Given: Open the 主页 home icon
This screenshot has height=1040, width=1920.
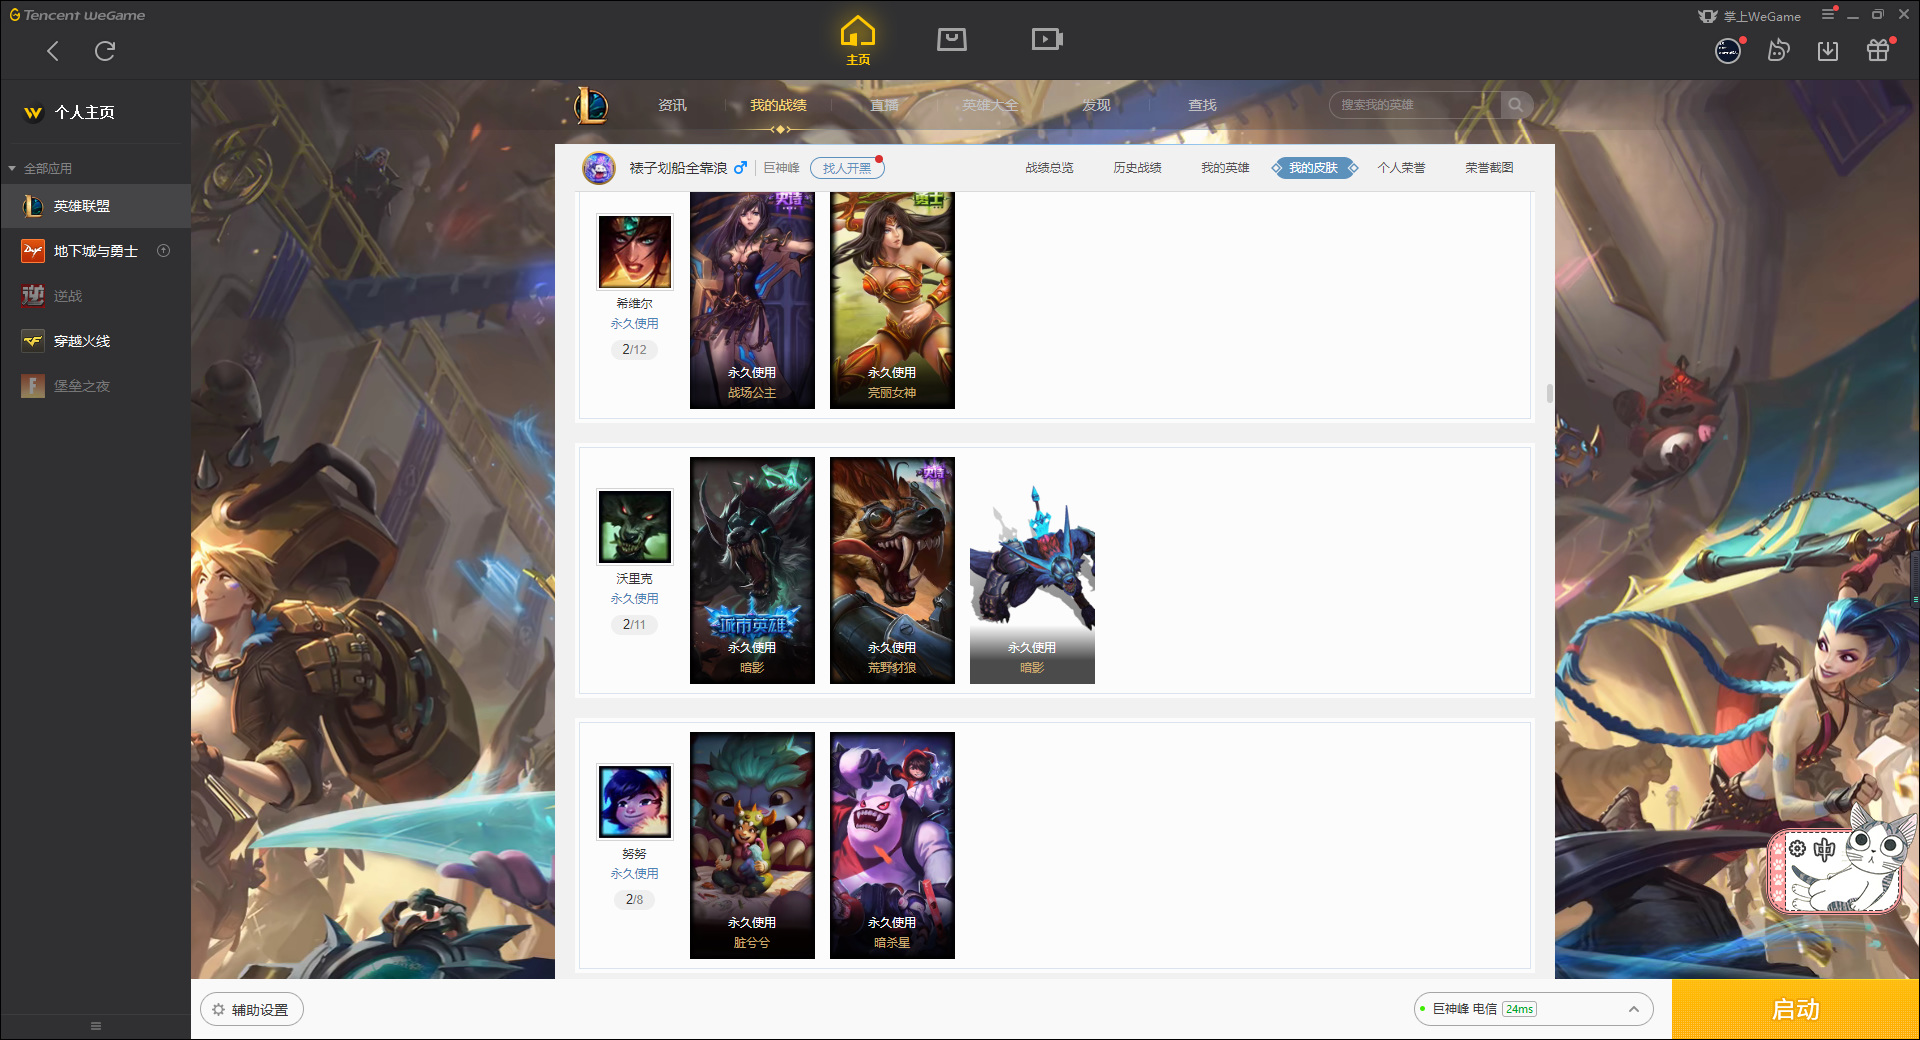Looking at the screenshot, I should [x=858, y=40].
